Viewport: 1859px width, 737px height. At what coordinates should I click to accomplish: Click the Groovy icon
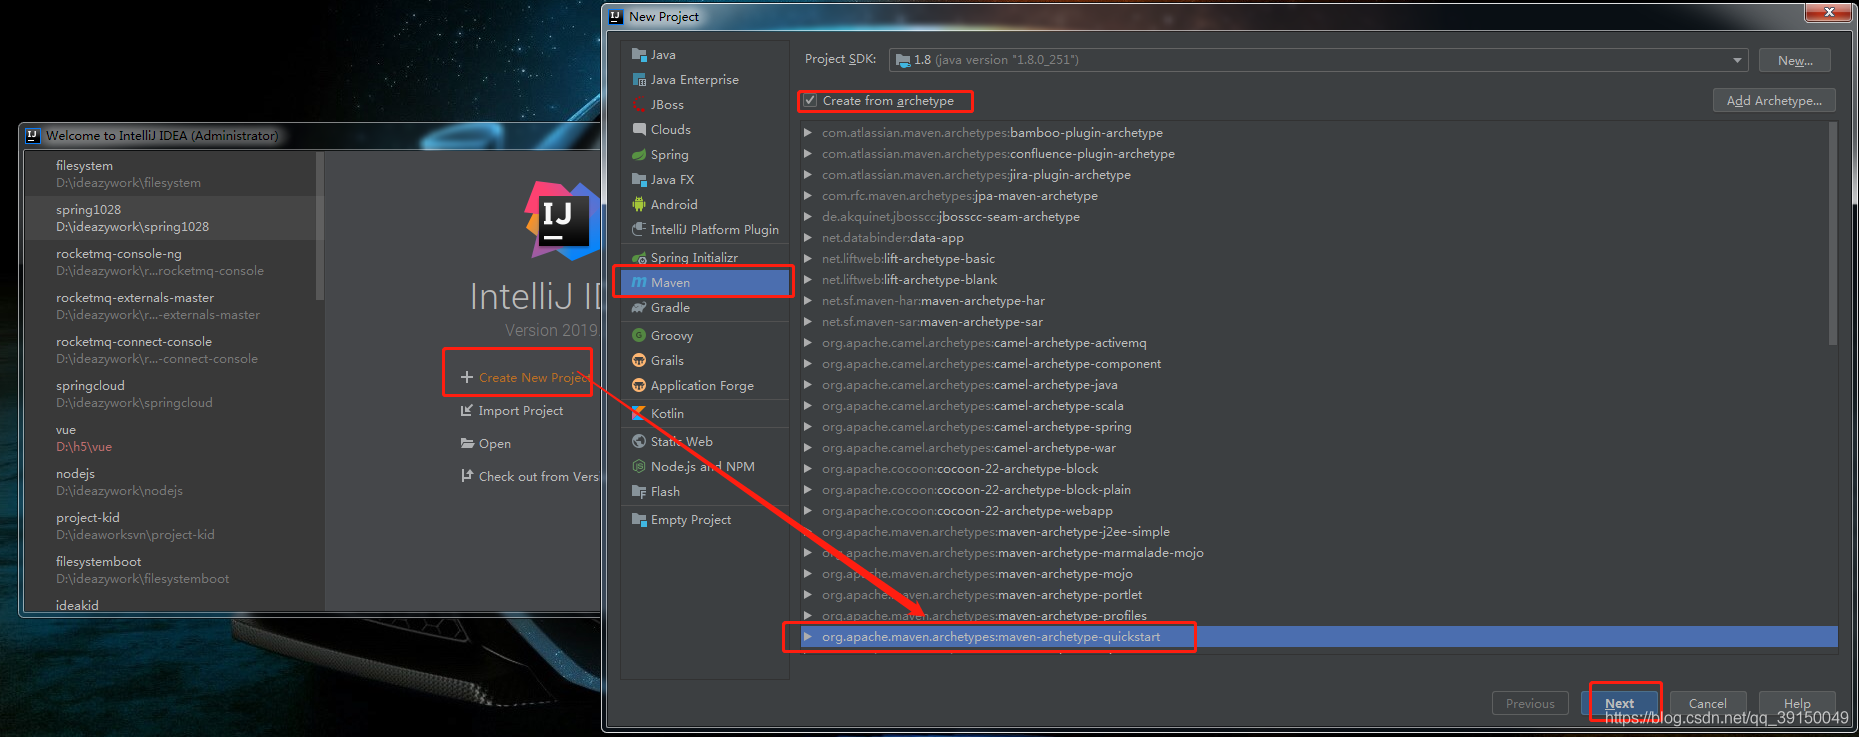[x=639, y=336]
